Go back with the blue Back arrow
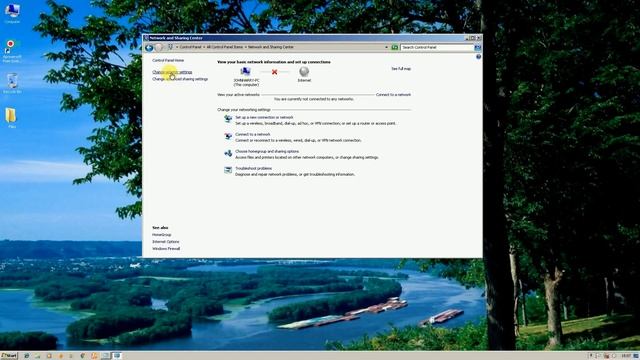This screenshot has width=640, height=360. tap(149, 48)
